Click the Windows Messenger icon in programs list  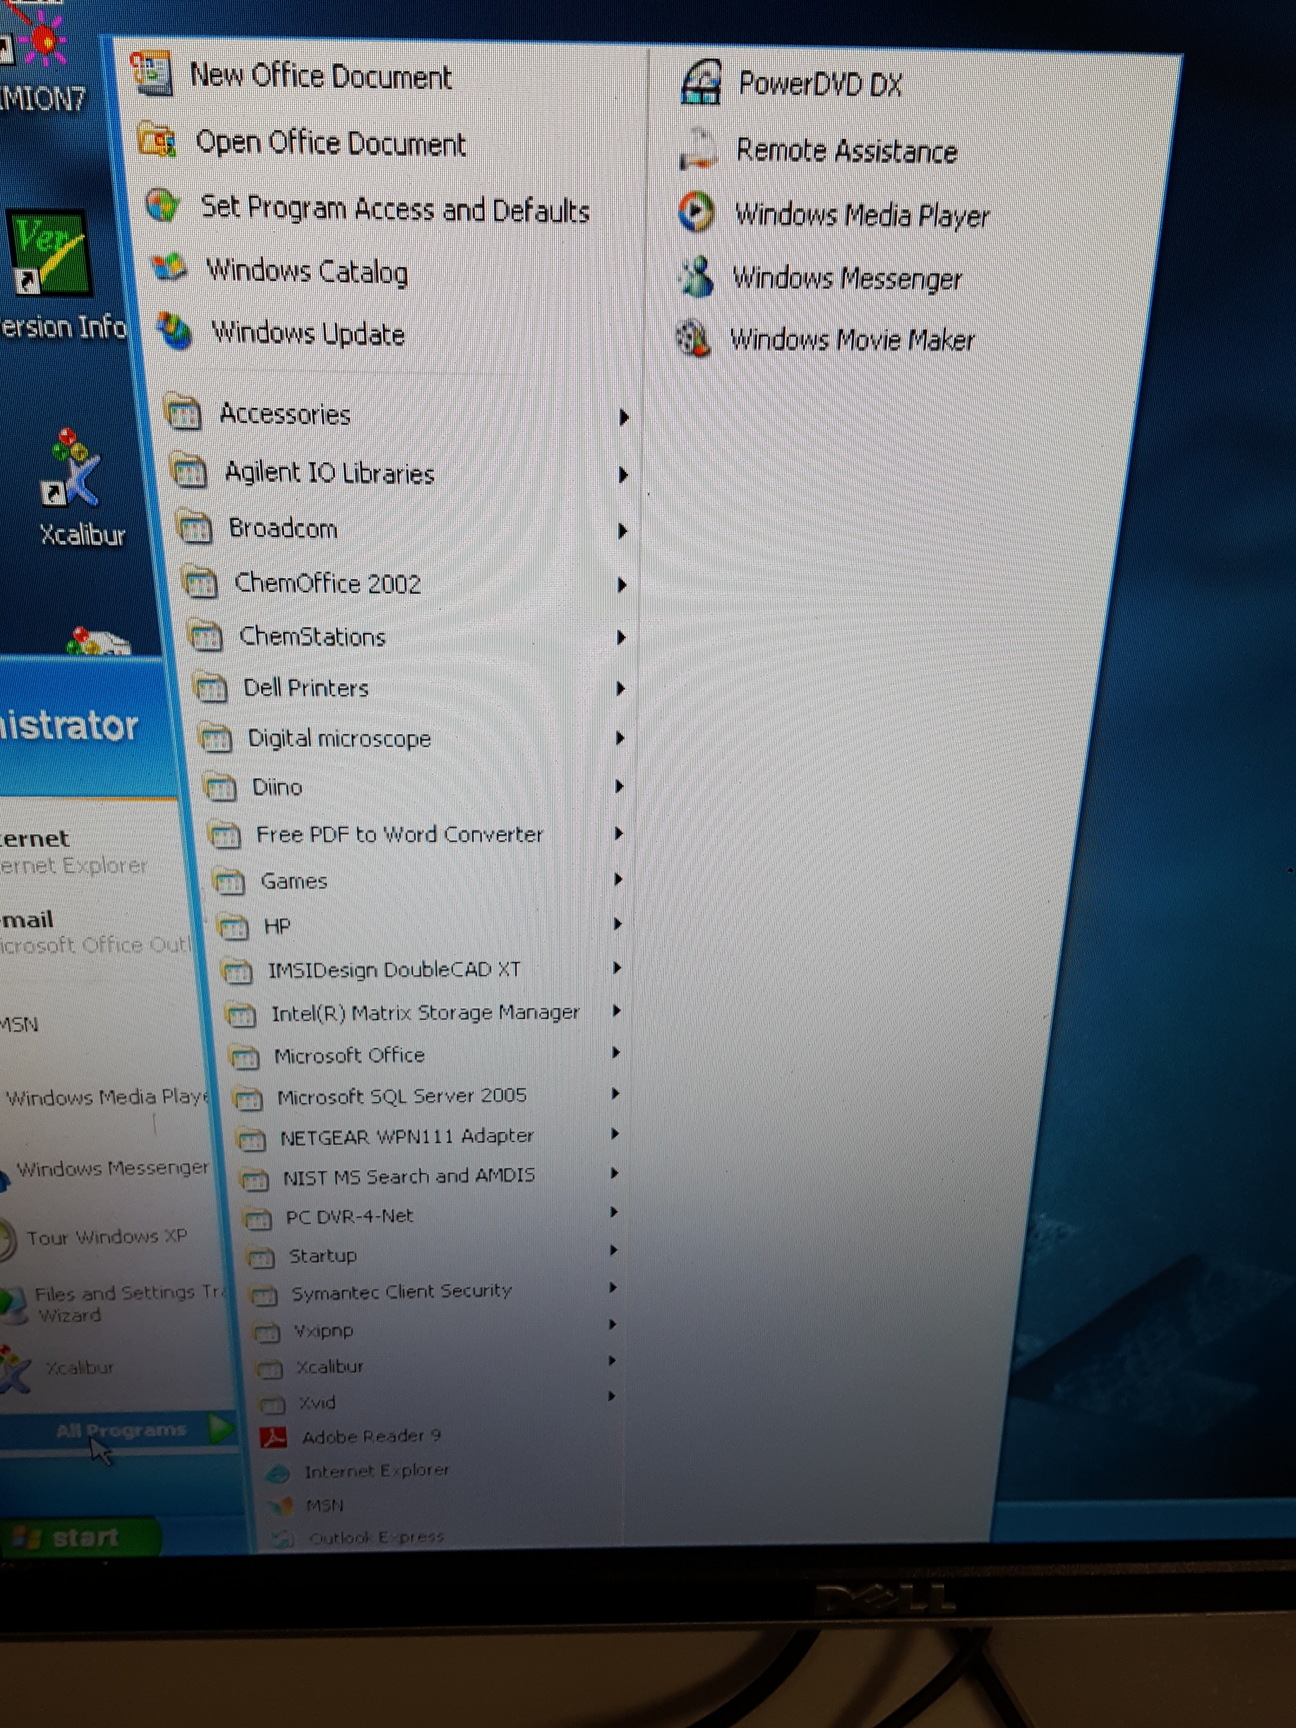(695, 276)
